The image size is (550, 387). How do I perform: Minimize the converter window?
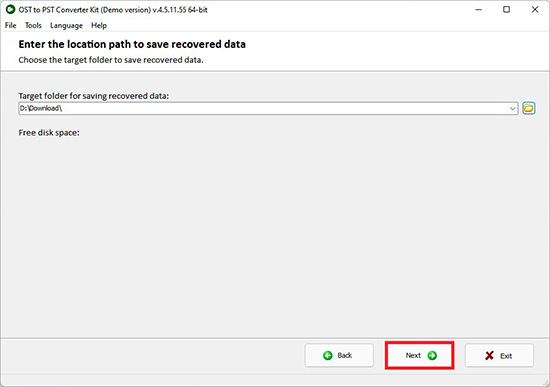point(478,9)
